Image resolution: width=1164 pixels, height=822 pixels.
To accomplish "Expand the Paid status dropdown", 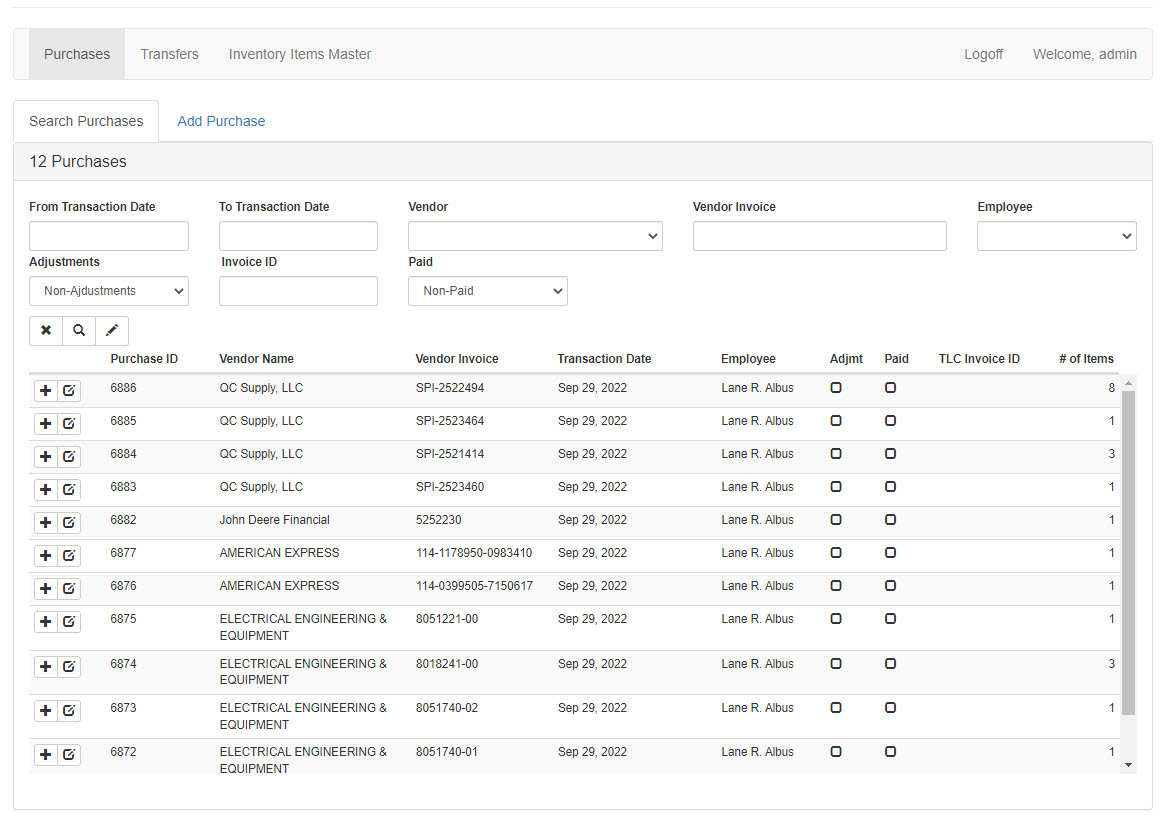I will (488, 291).
